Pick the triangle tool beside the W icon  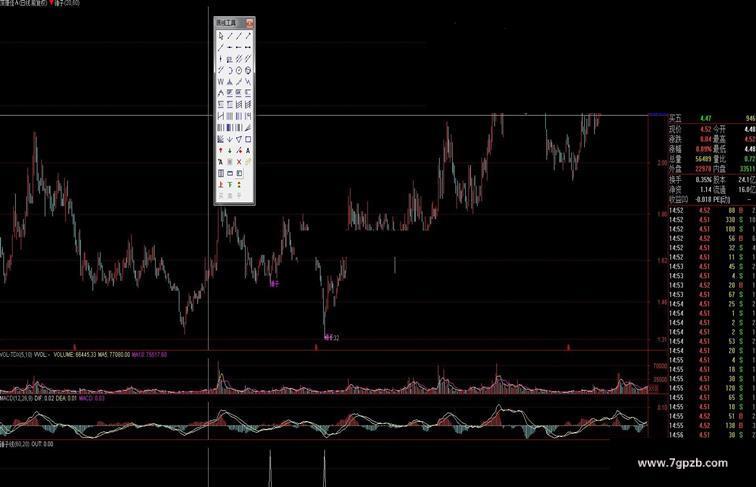230,82
